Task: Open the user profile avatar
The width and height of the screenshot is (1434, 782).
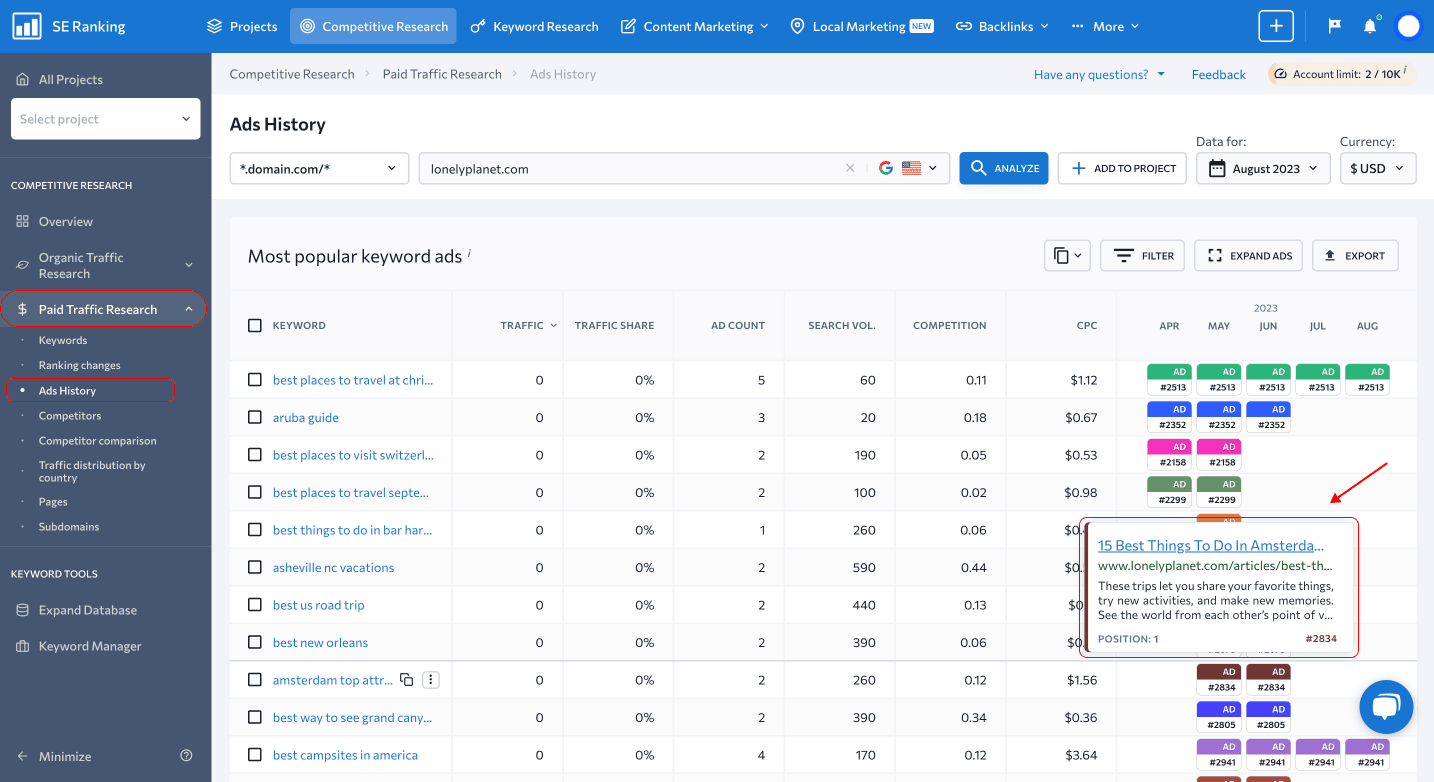Action: (1408, 26)
